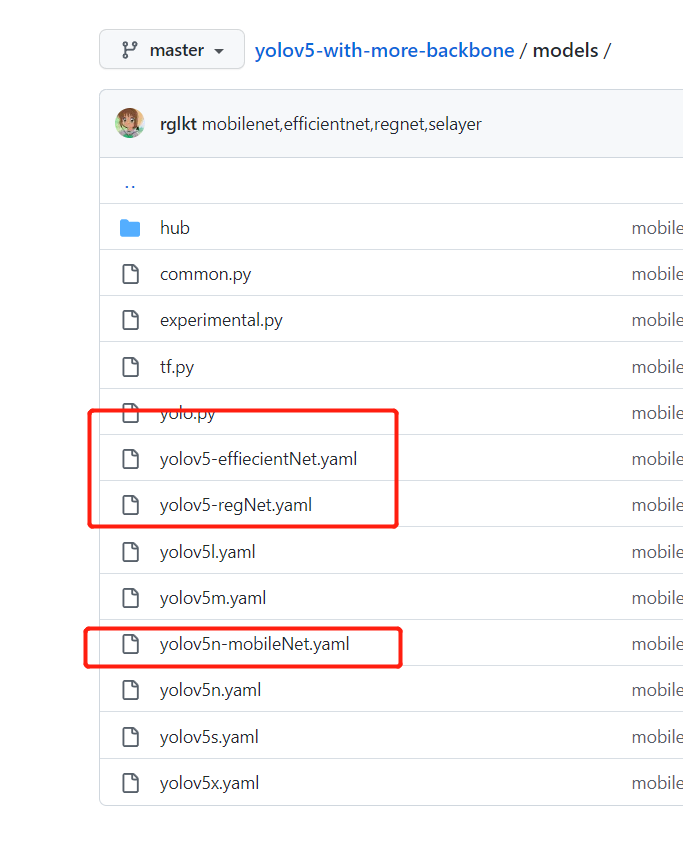The width and height of the screenshot is (683, 865).
Task: Open yolov5n.yaml file
Action: point(210,691)
